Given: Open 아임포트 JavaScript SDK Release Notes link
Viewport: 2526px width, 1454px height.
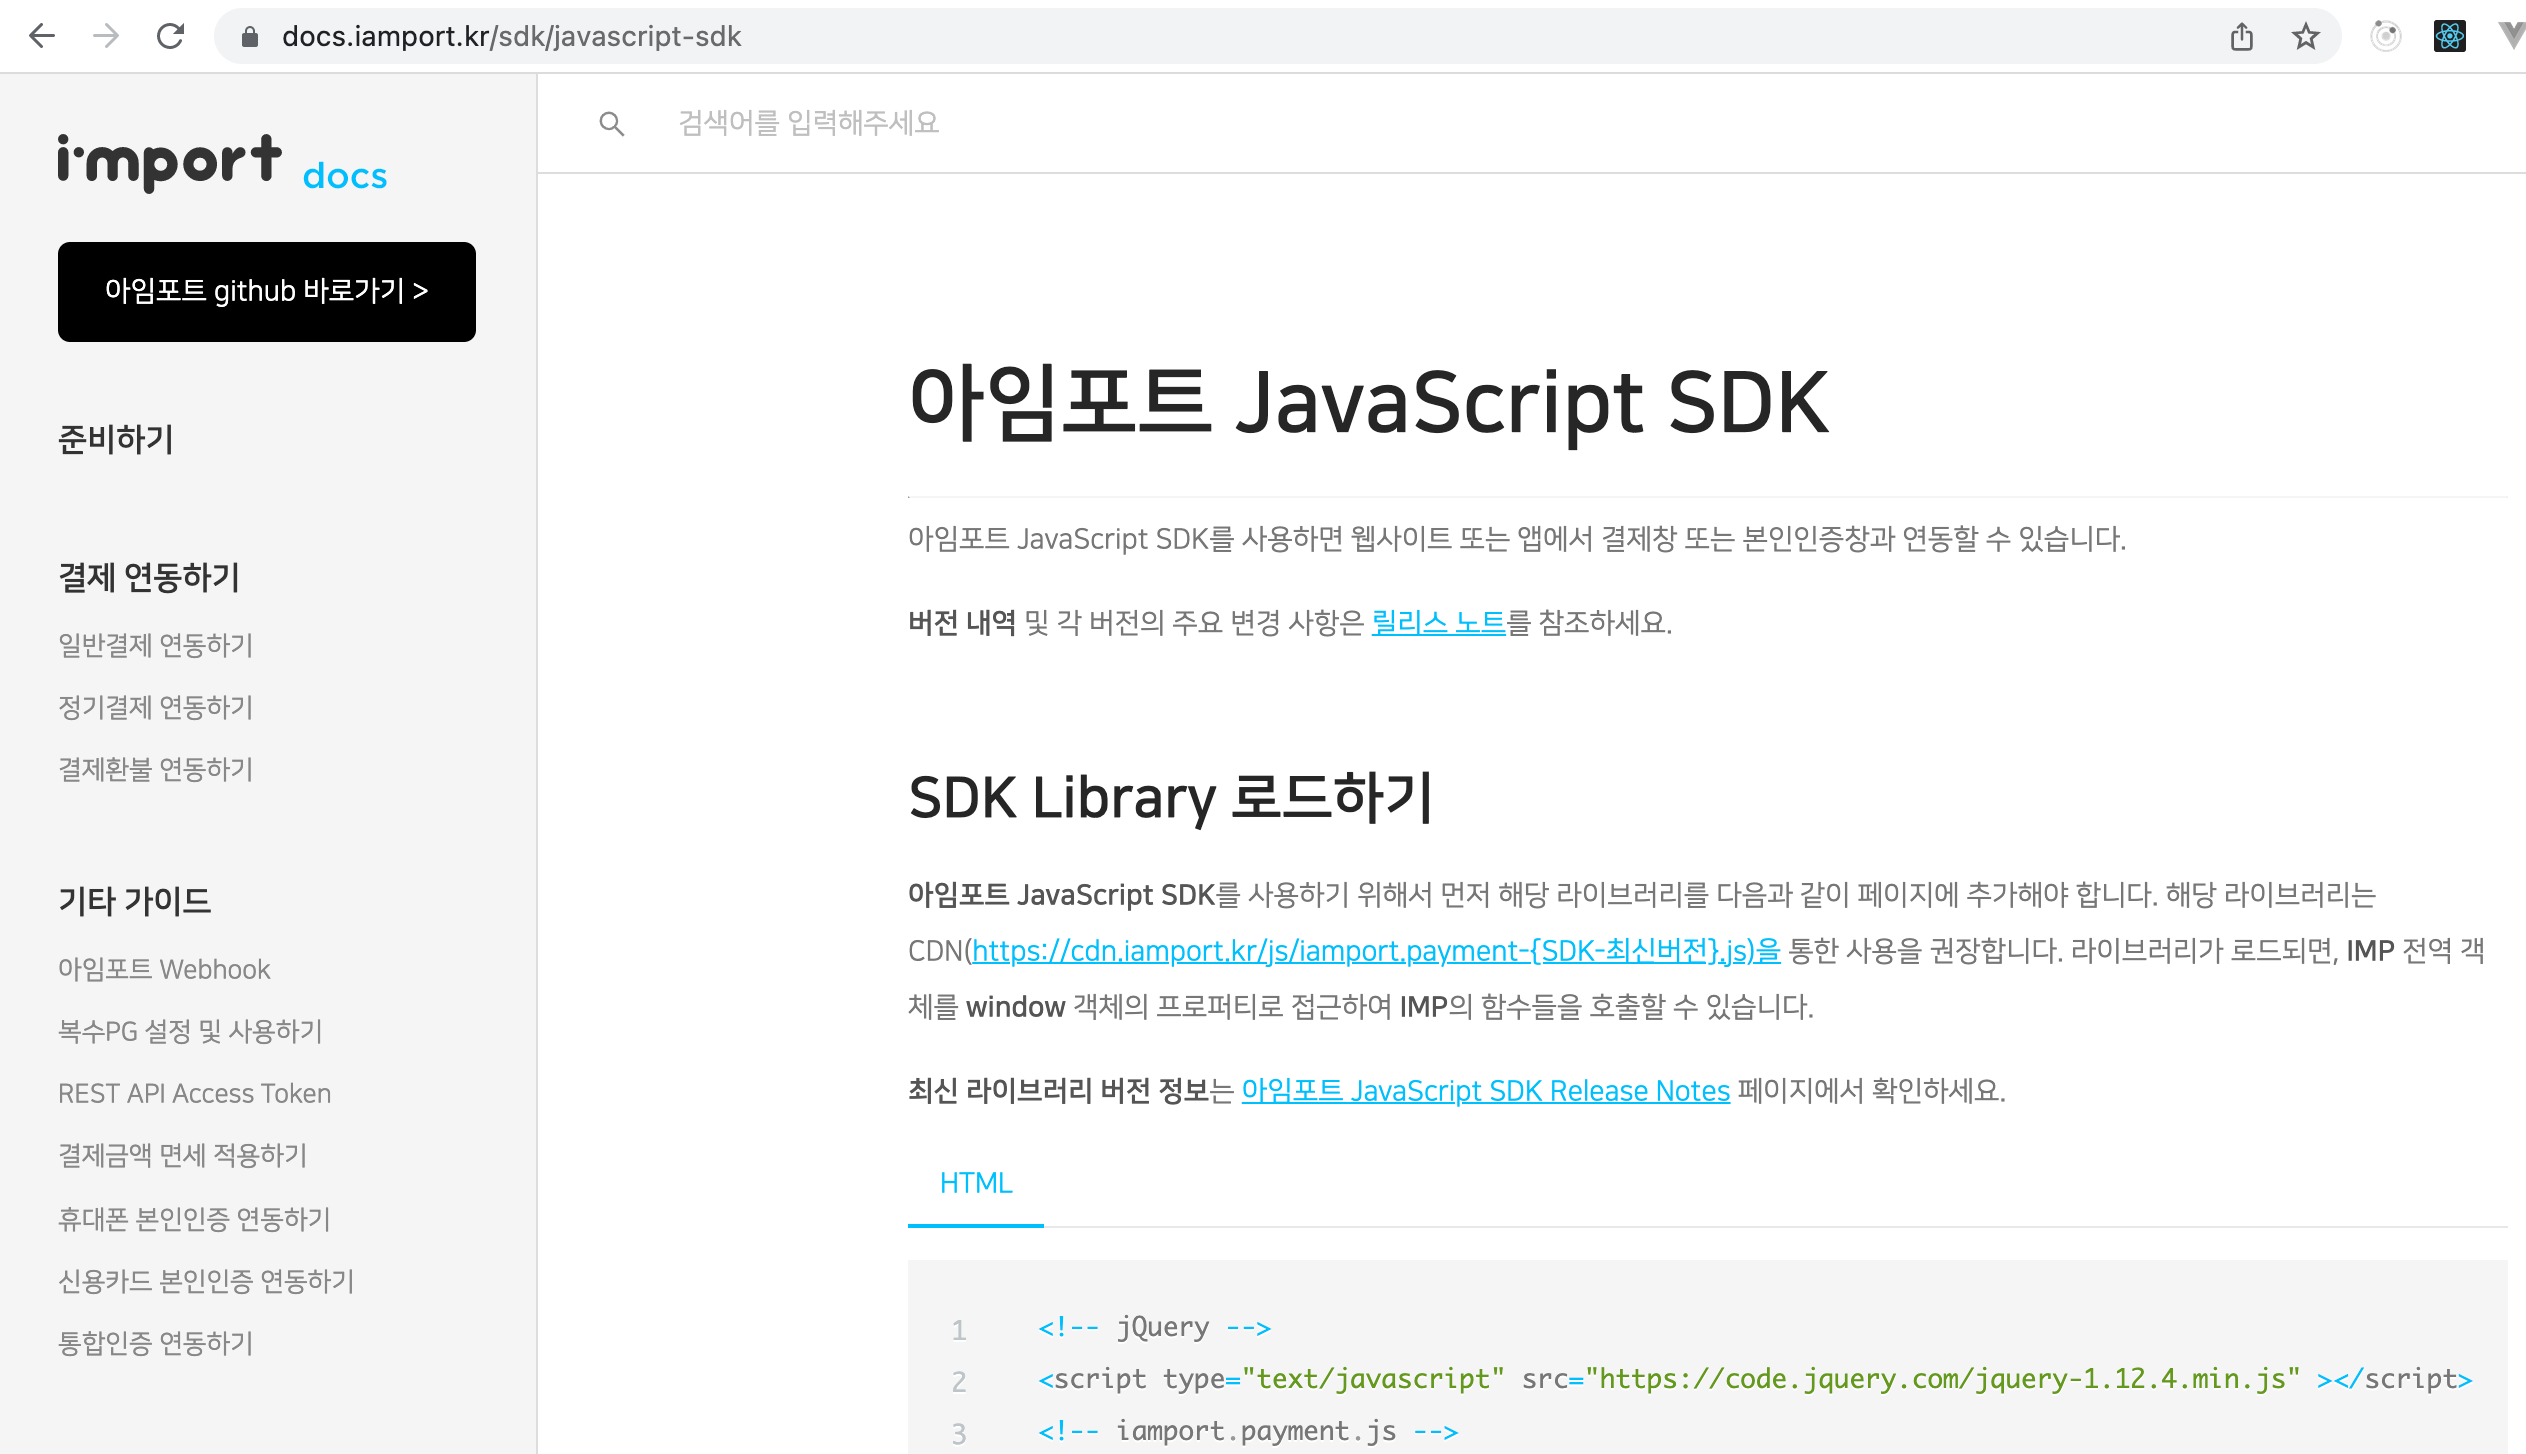Looking at the screenshot, I should (x=1485, y=1090).
